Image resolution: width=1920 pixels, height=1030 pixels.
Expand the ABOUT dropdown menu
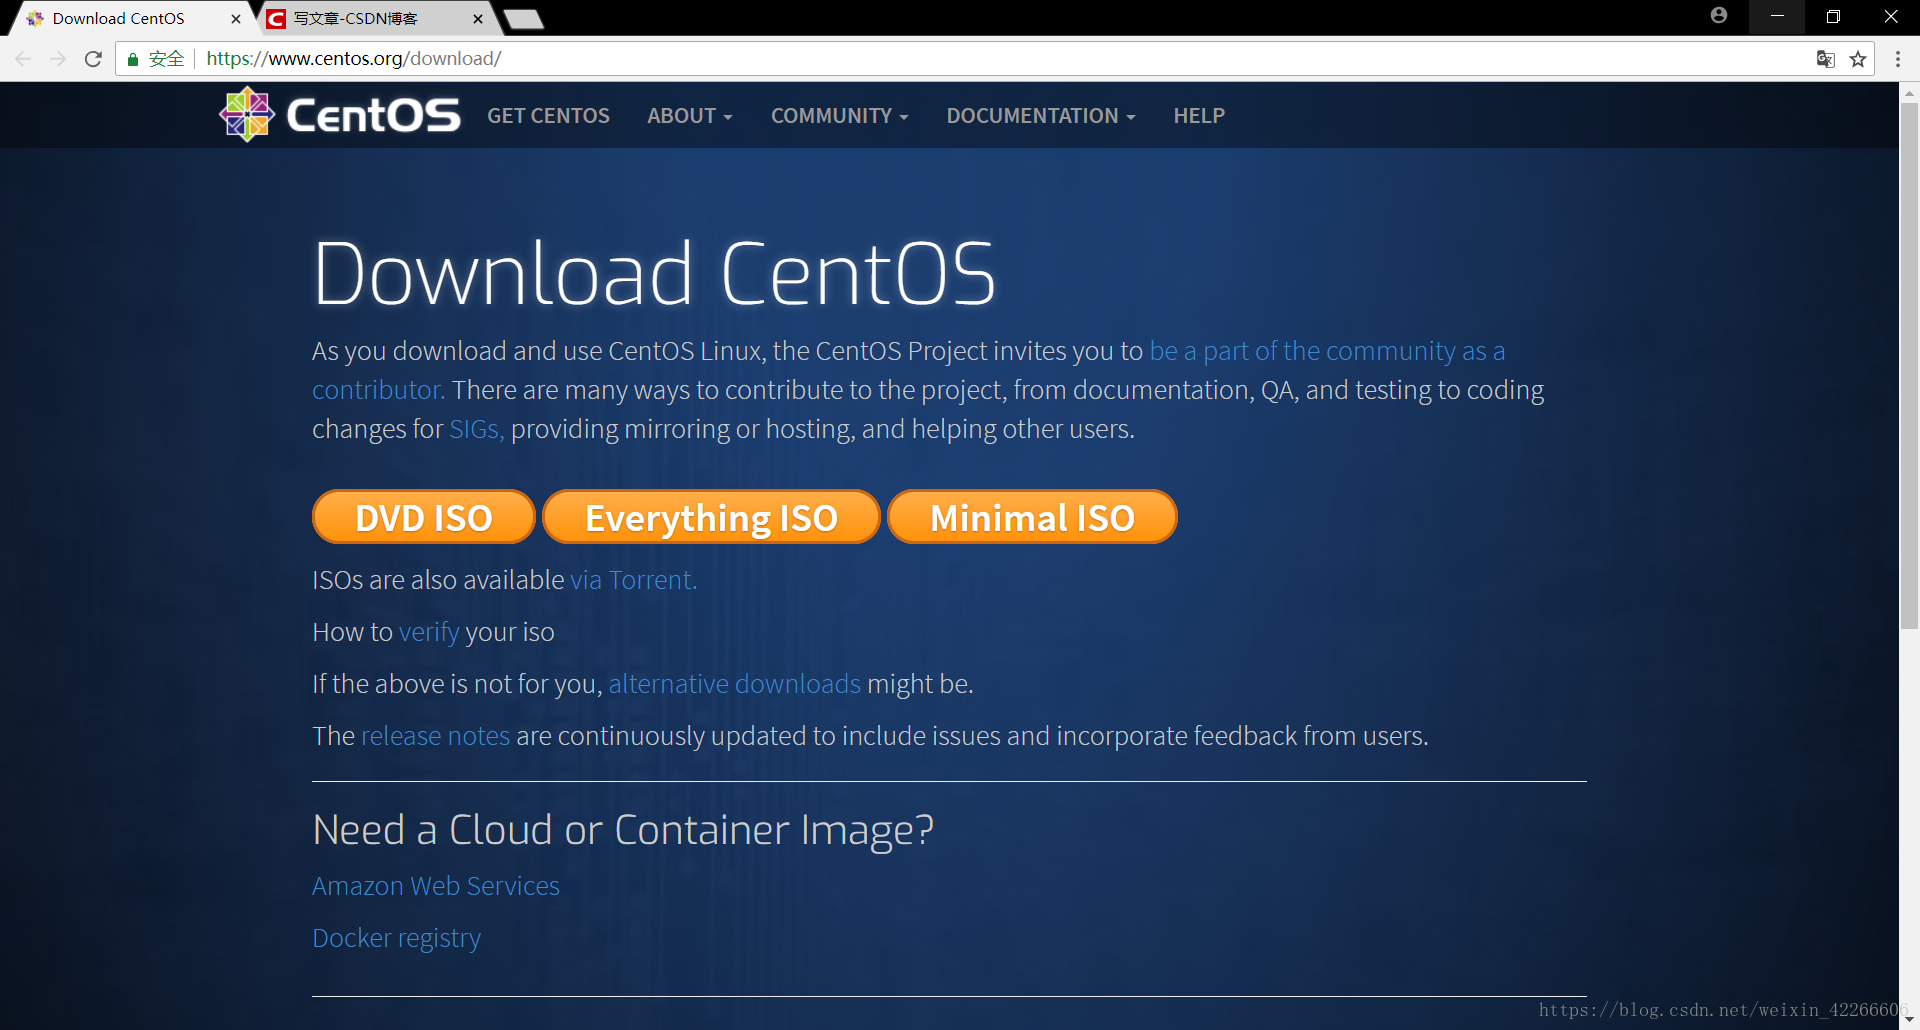pyautogui.click(x=690, y=116)
